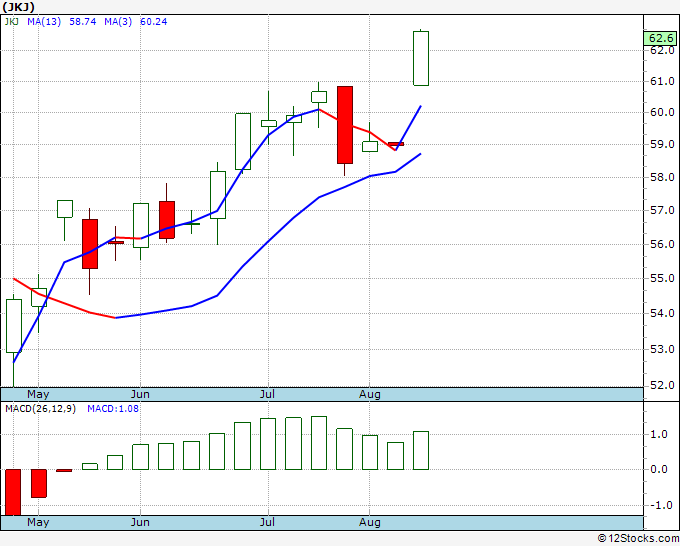Click the 61.0 price axis label
The width and height of the screenshot is (680, 546).
(662, 81)
